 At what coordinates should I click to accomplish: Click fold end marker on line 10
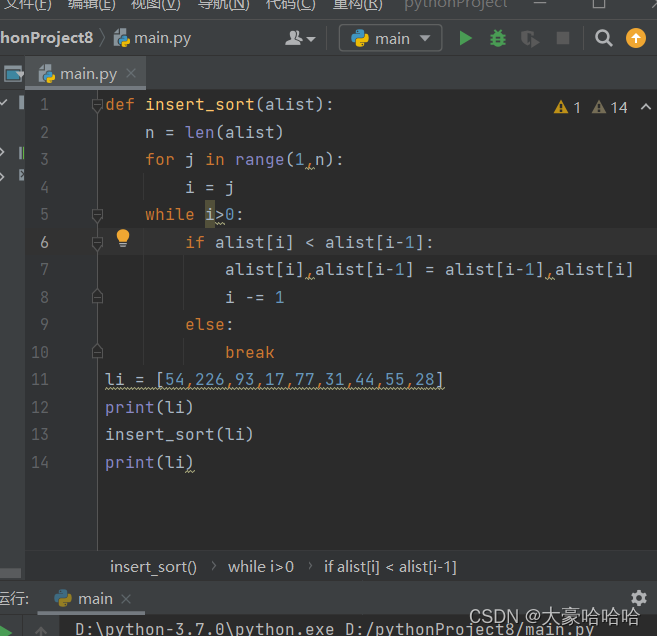point(97,352)
